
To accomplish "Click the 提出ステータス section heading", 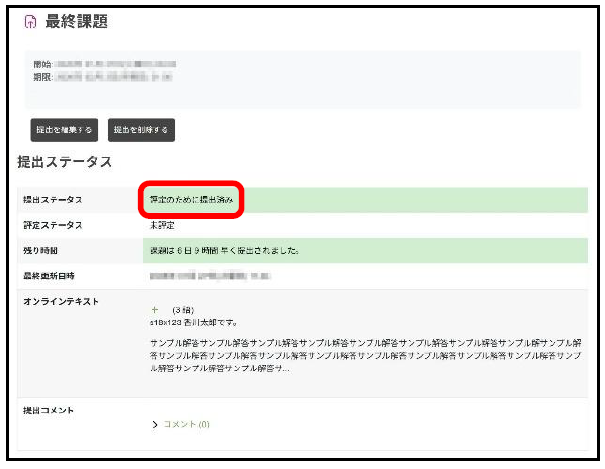I will pyautogui.click(x=64, y=161).
